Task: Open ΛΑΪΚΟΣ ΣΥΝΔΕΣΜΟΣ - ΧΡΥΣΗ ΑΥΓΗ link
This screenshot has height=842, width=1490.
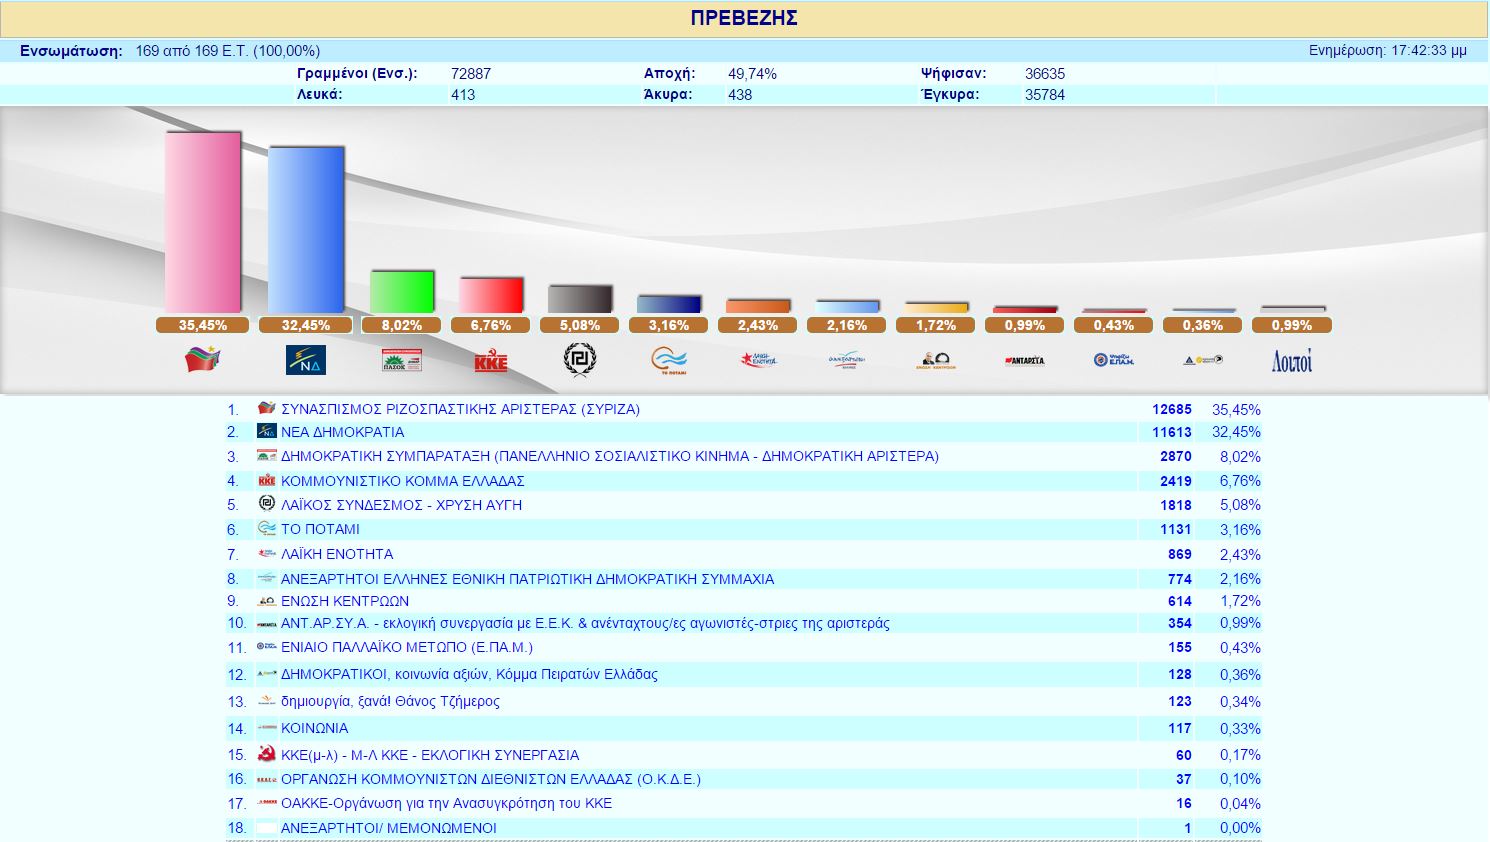Action: click(401, 505)
